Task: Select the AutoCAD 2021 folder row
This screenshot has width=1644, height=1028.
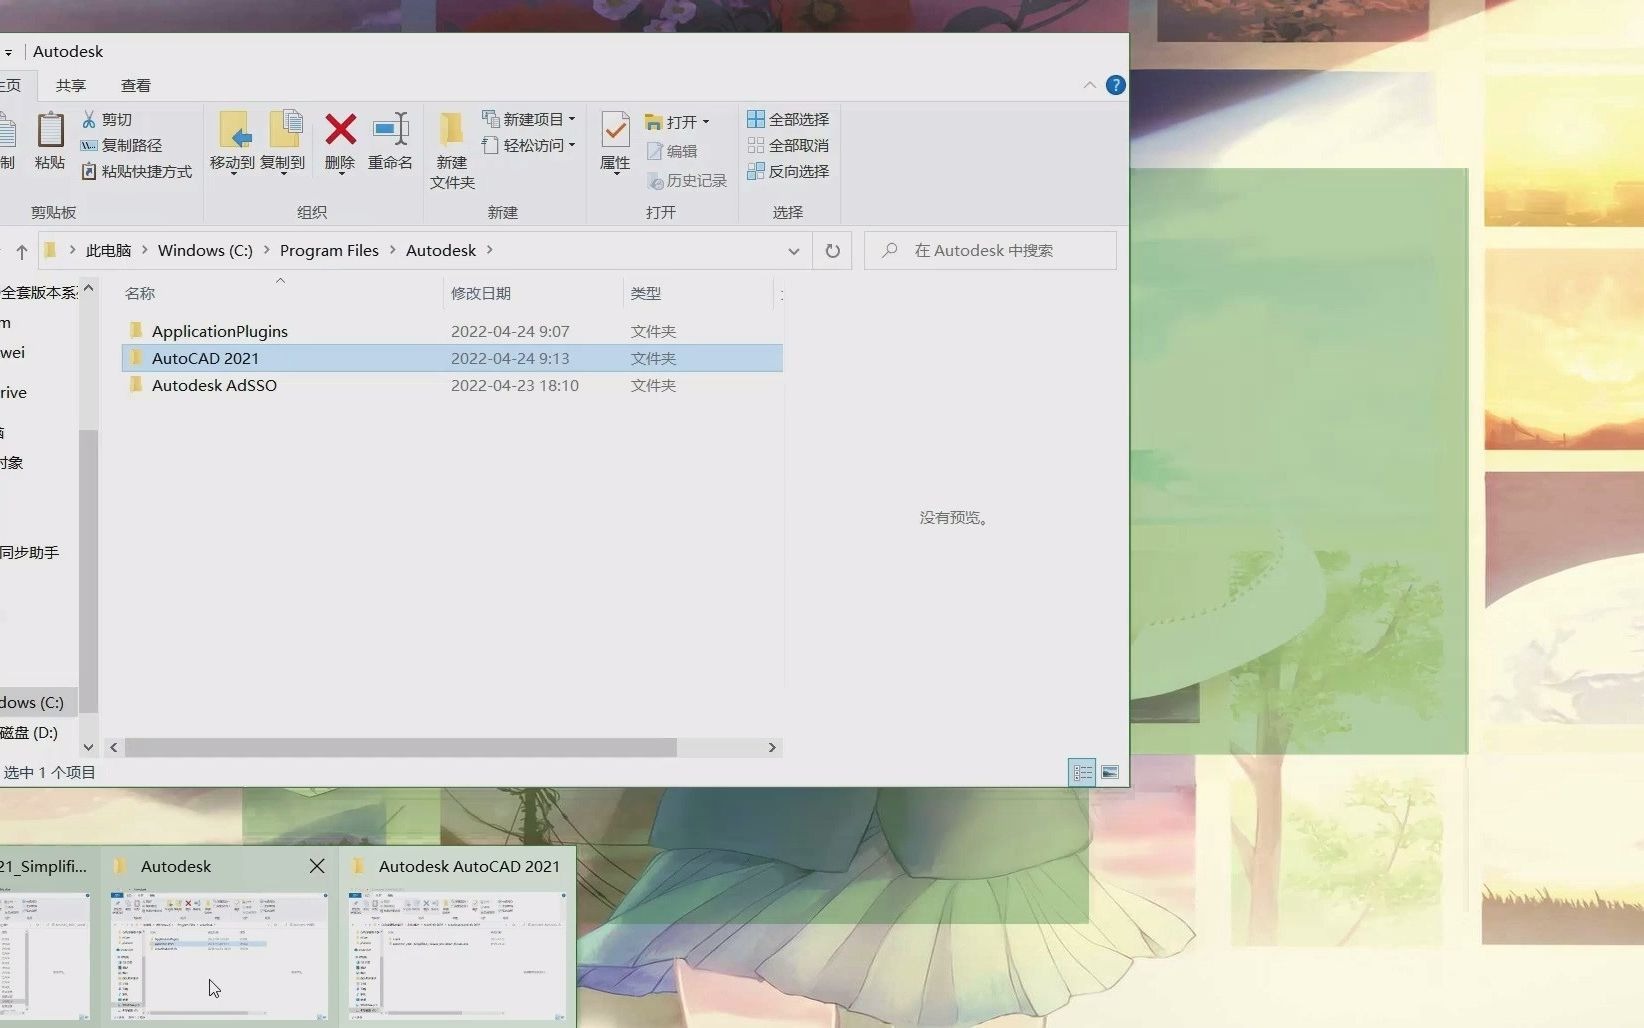Action: pyautogui.click(x=452, y=358)
